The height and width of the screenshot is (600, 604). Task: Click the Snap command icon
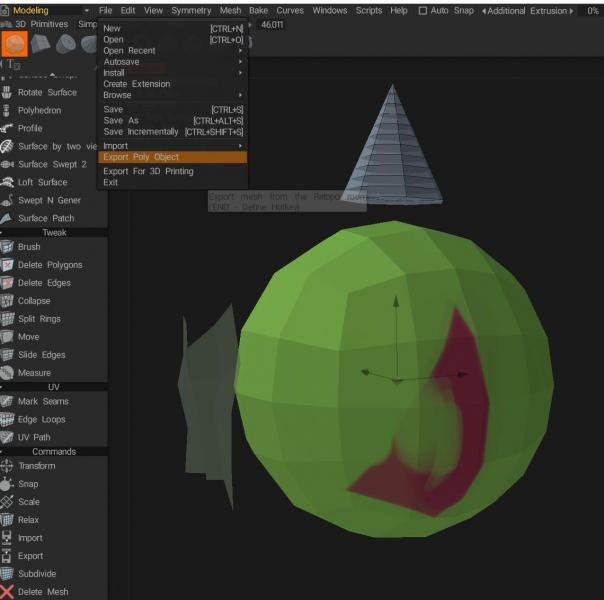click(7, 484)
